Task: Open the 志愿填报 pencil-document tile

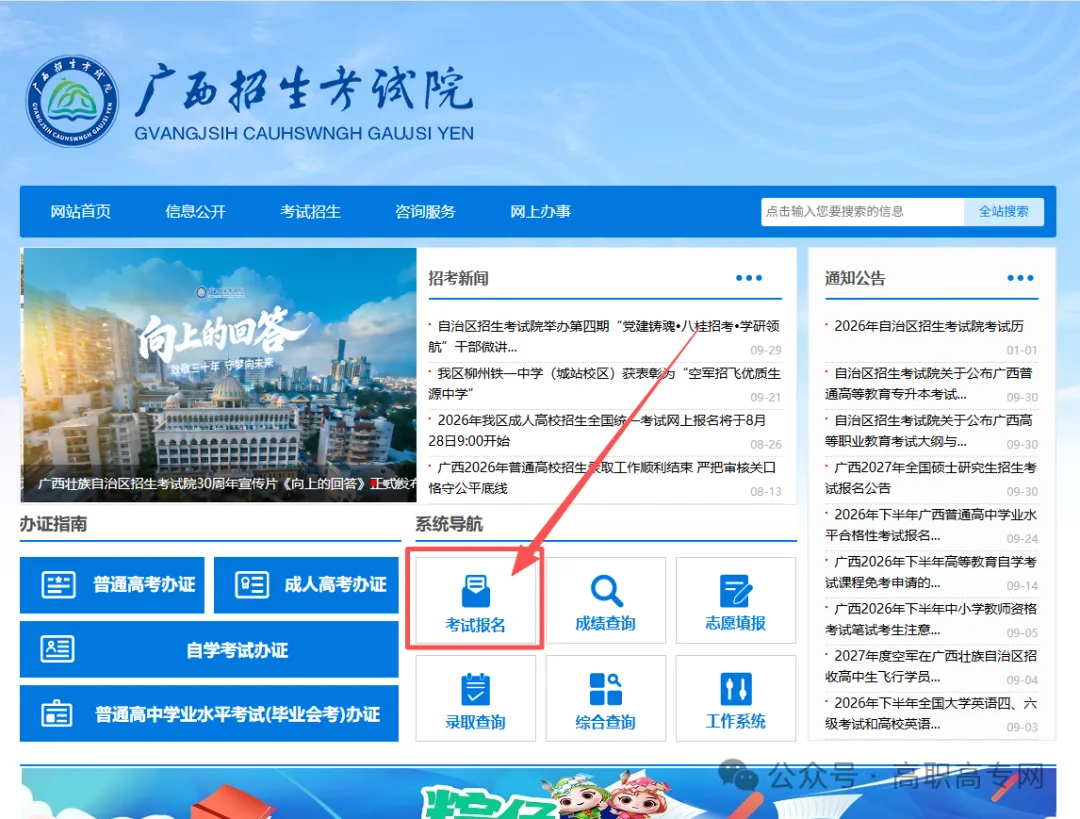Action: click(736, 600)
